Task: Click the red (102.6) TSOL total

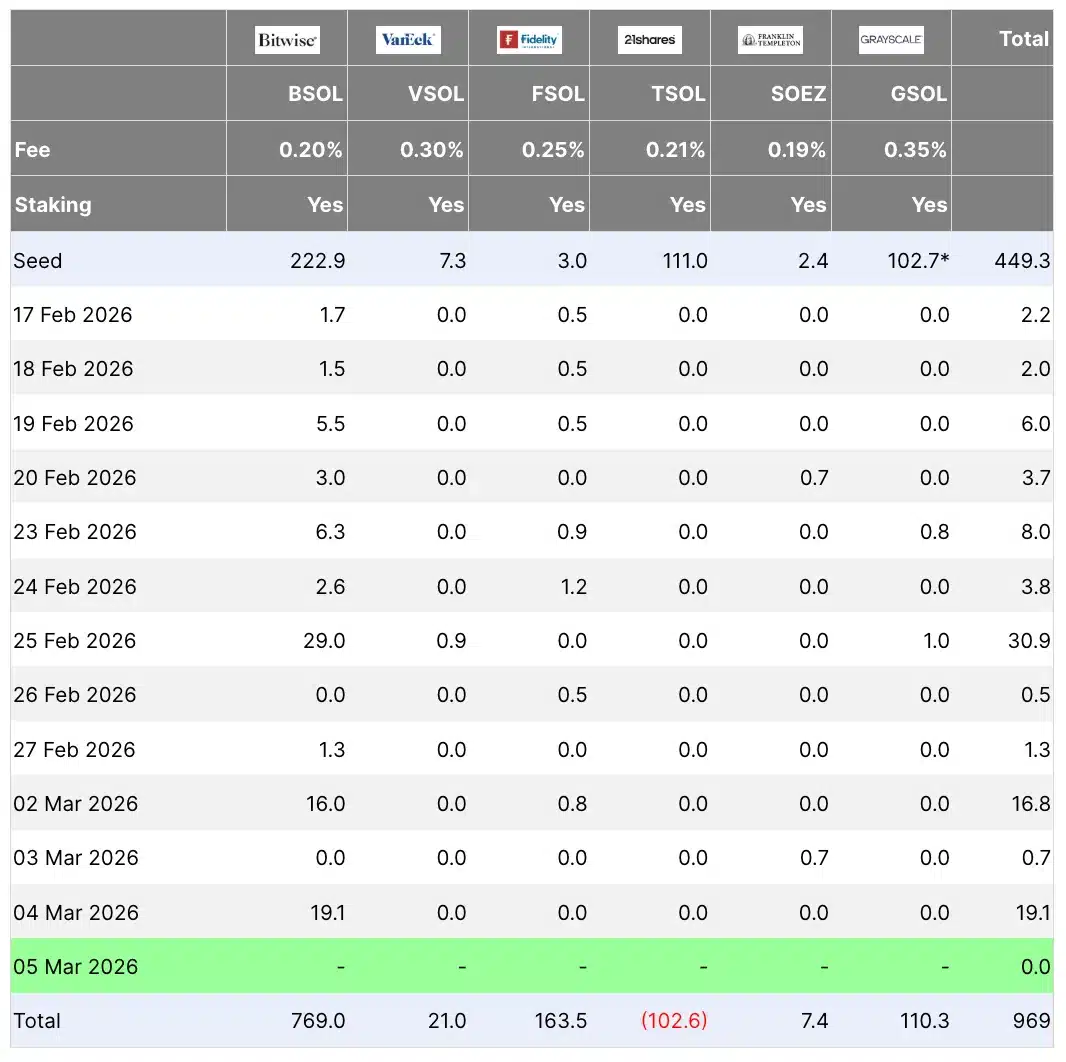Action: pyautogui.click(x=673, y=1021)
